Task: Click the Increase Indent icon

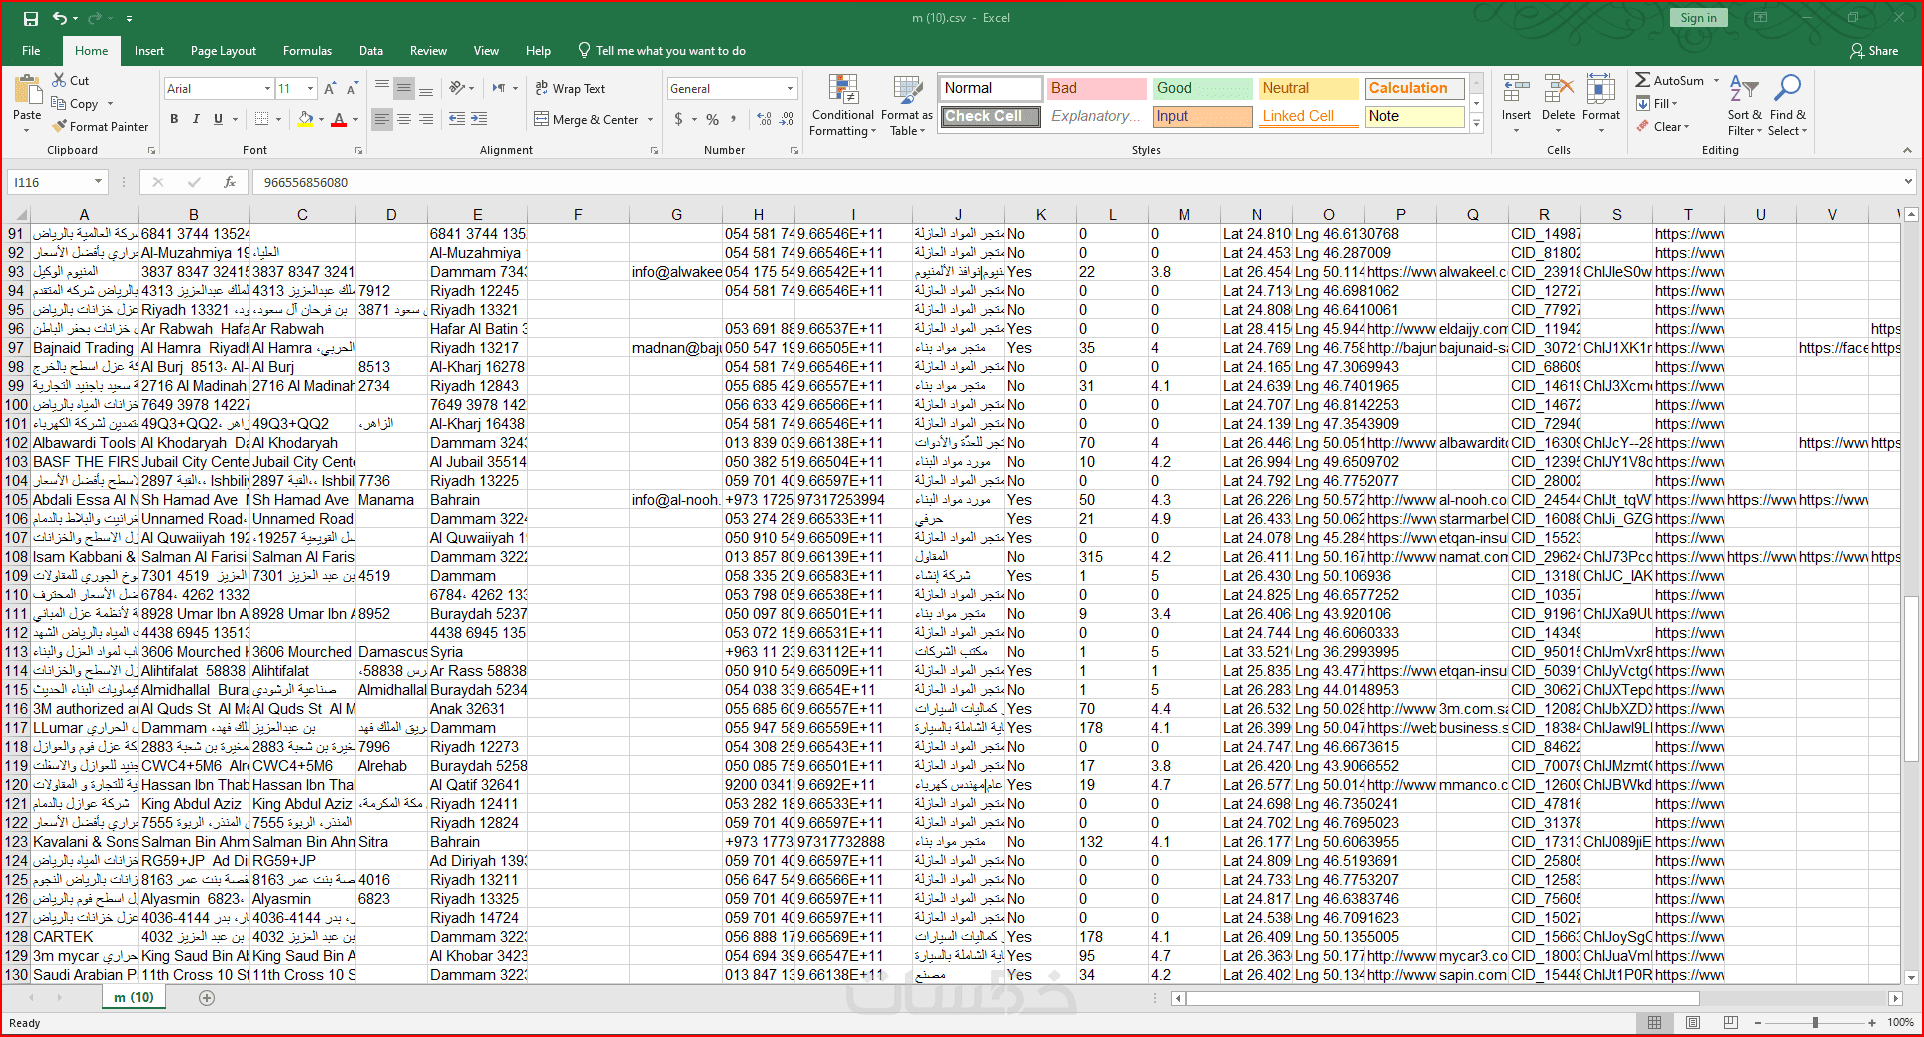Action: [x=479, y=119]
